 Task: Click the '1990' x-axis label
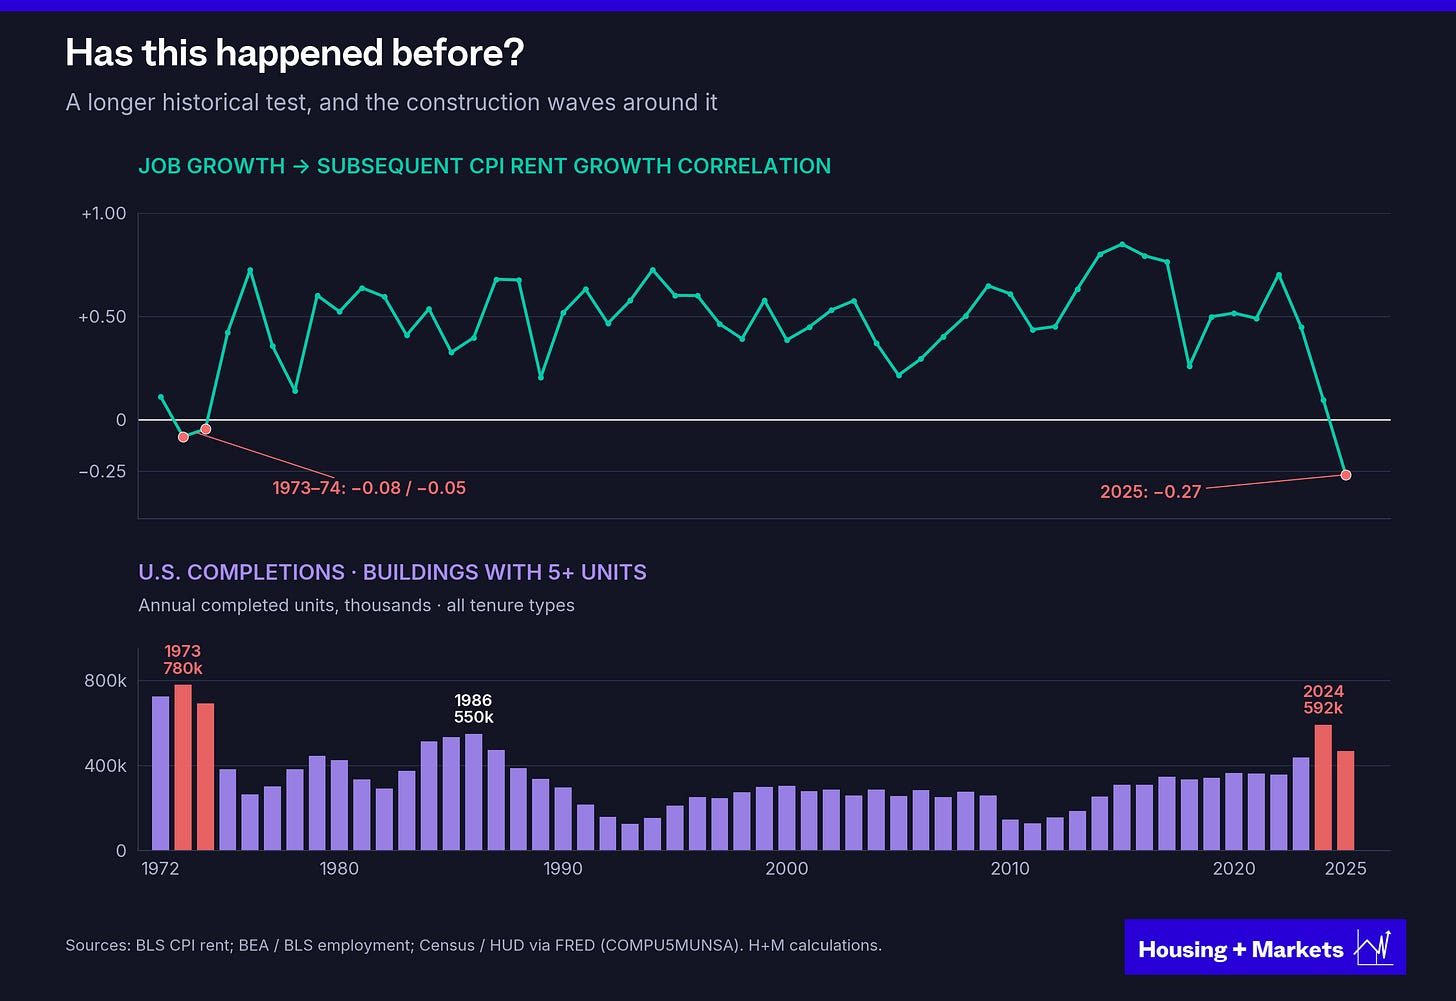point(563,869)
